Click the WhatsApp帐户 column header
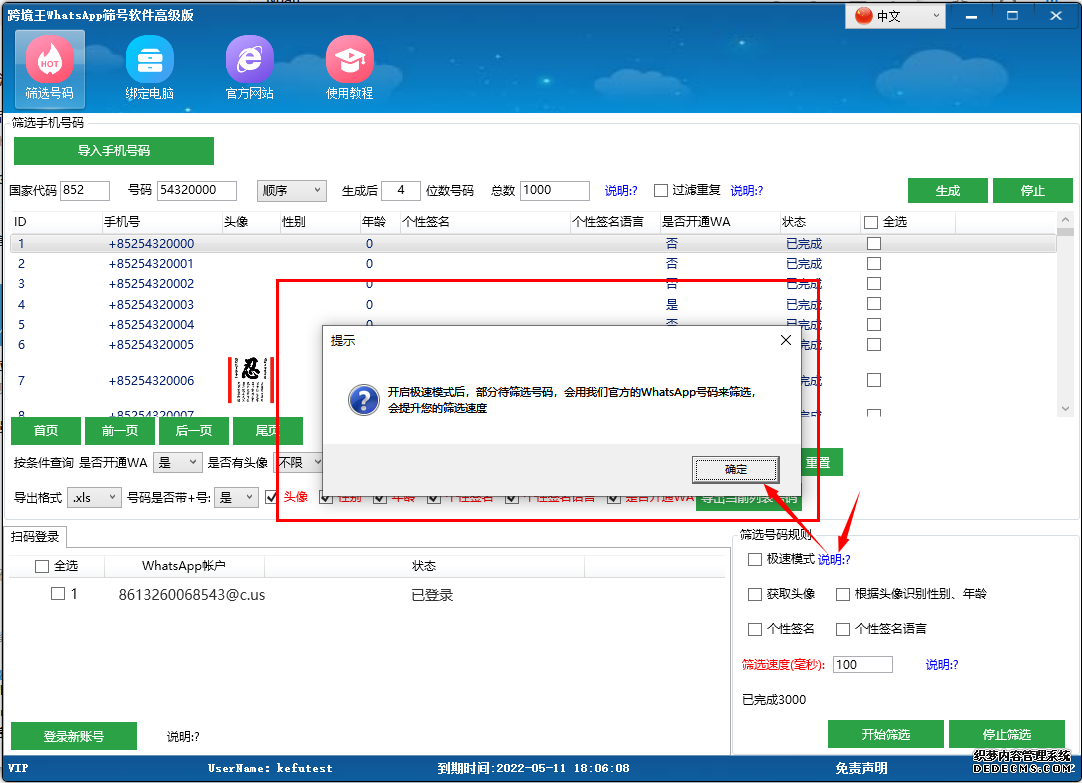Screen dimensions: 1082x783 [x=184, y=566]
